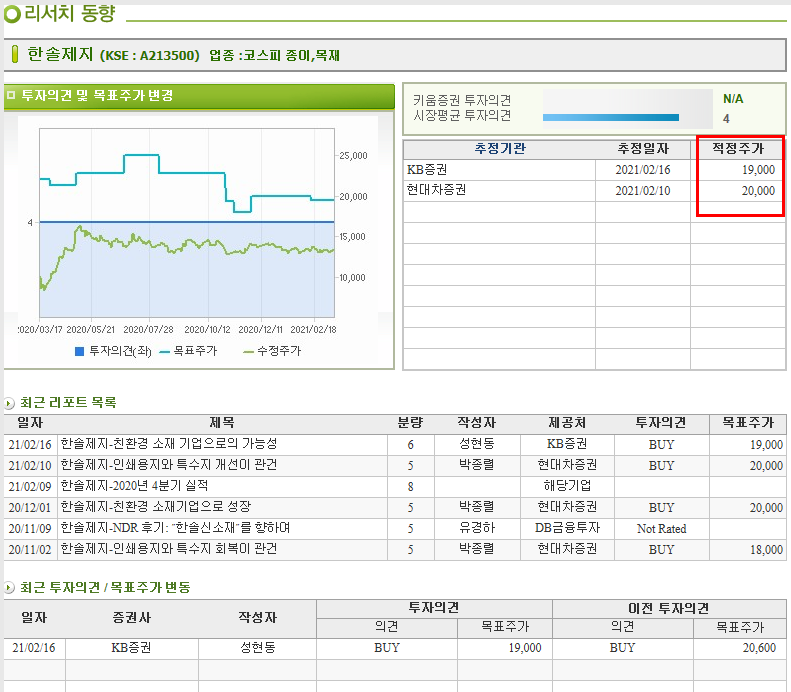Click the Not Rated opinion cell

point(661,529)
